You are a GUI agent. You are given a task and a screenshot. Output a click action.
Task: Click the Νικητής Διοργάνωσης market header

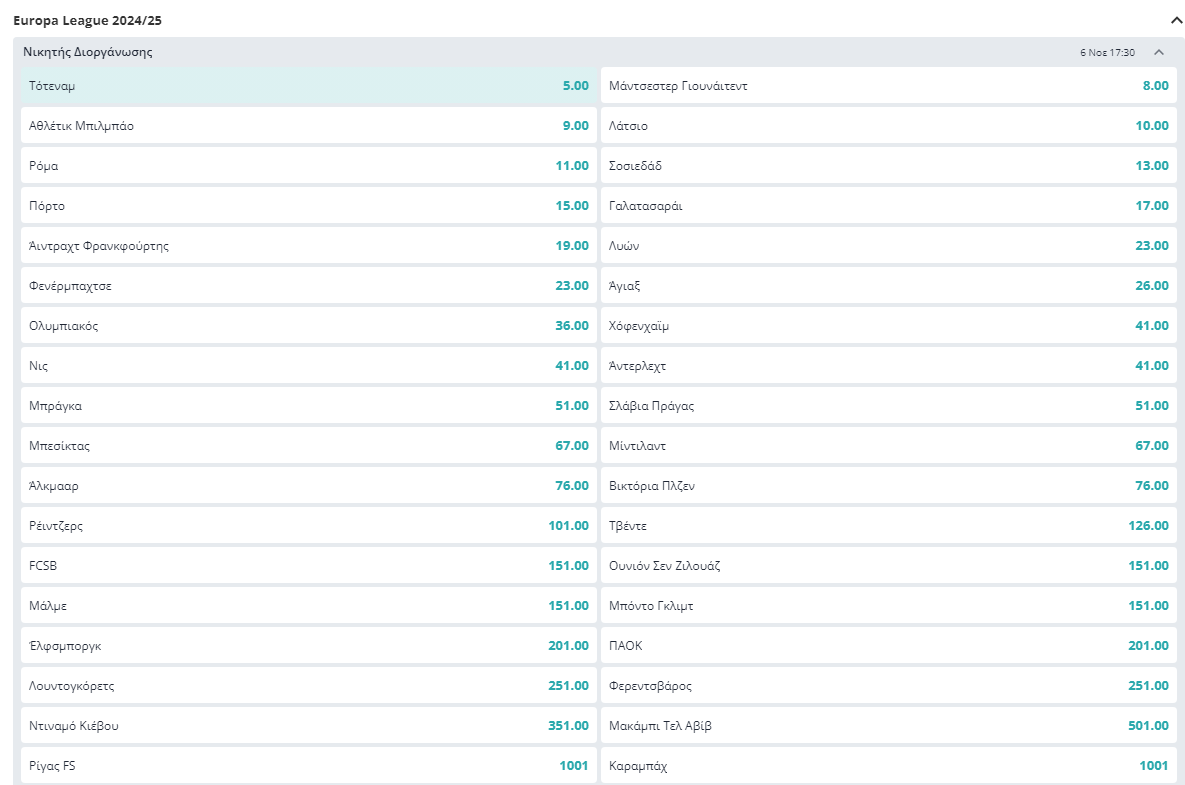[88, 52]
